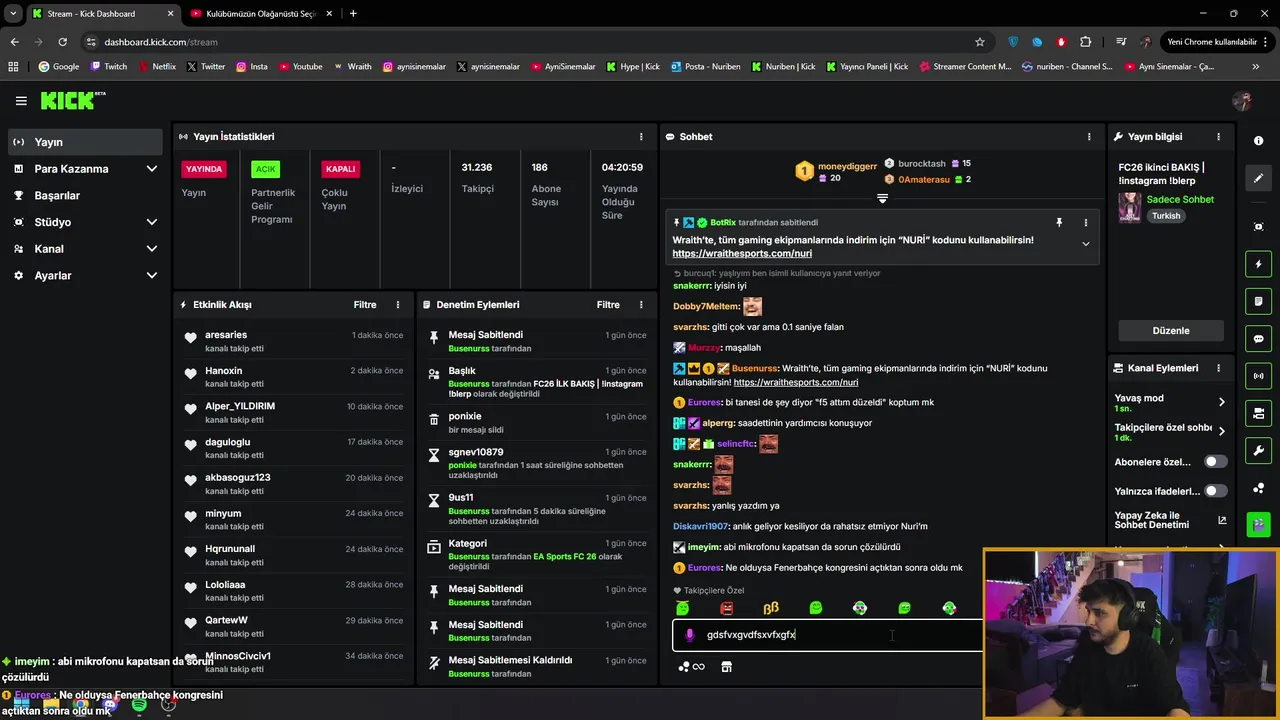The image size is (1280, 720).
Task: Open options menu of pinned message
Action: point(1085,223)
